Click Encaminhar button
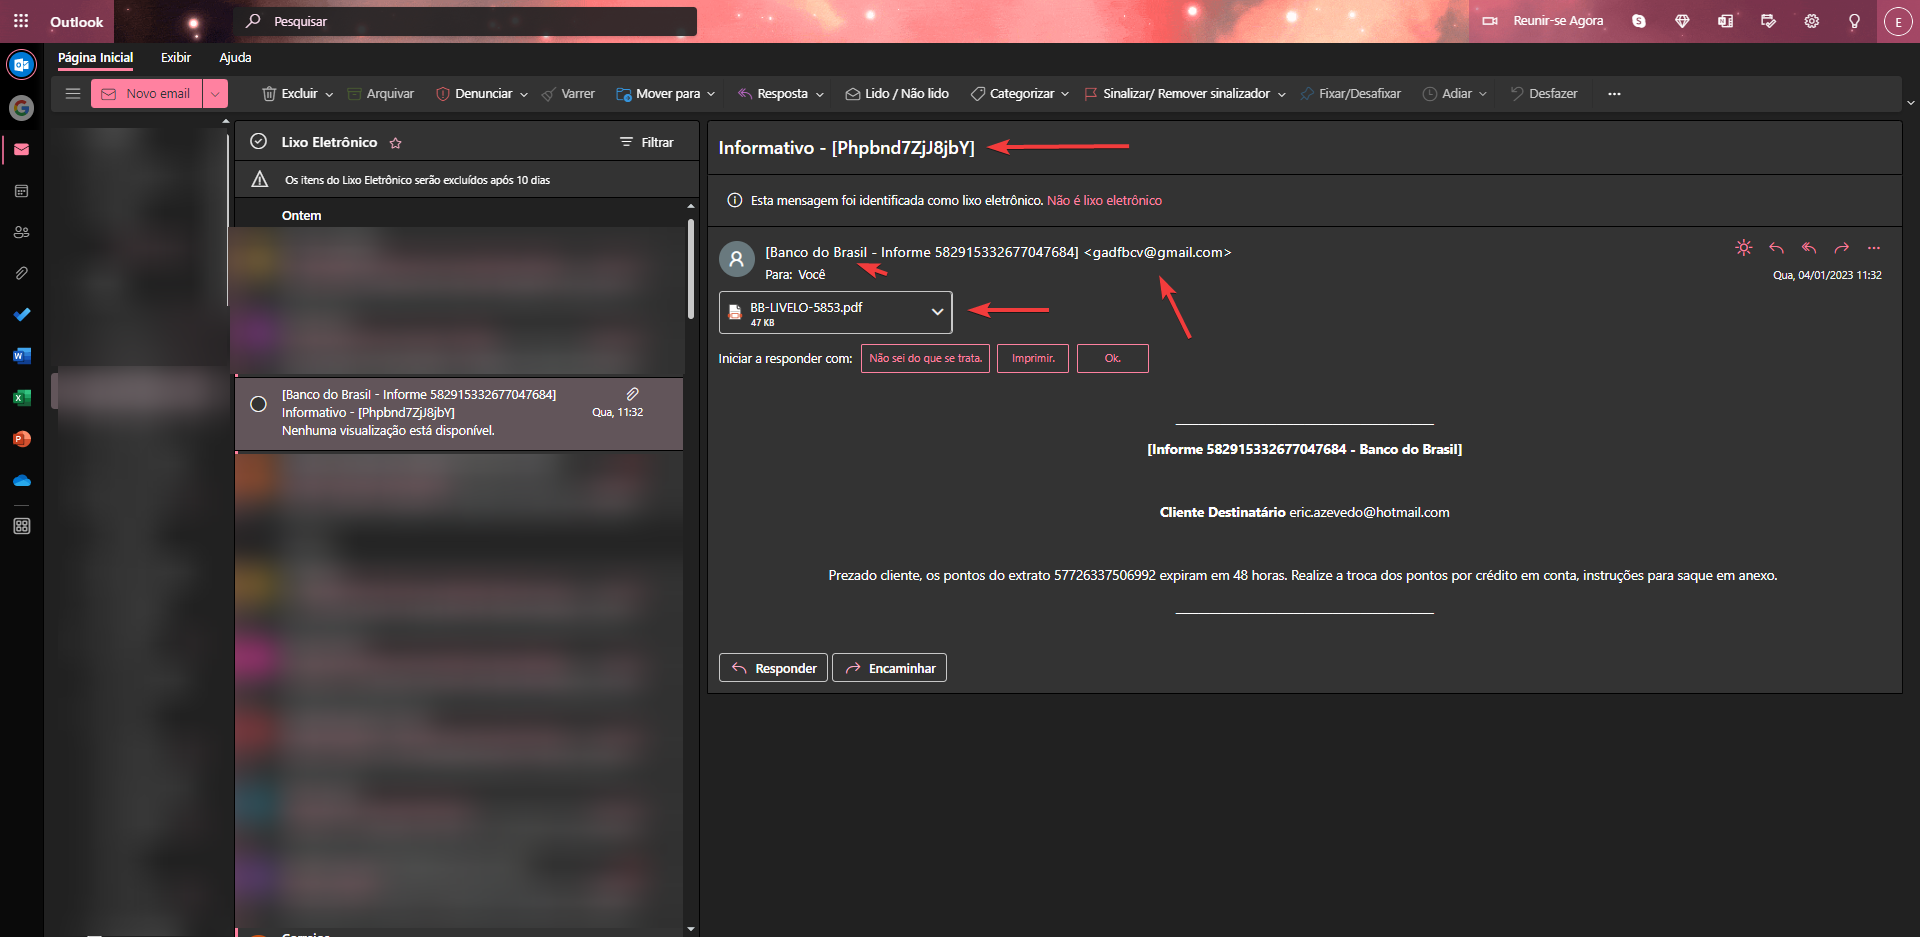This screenshot has height=937, width=1920. point(889,668)
